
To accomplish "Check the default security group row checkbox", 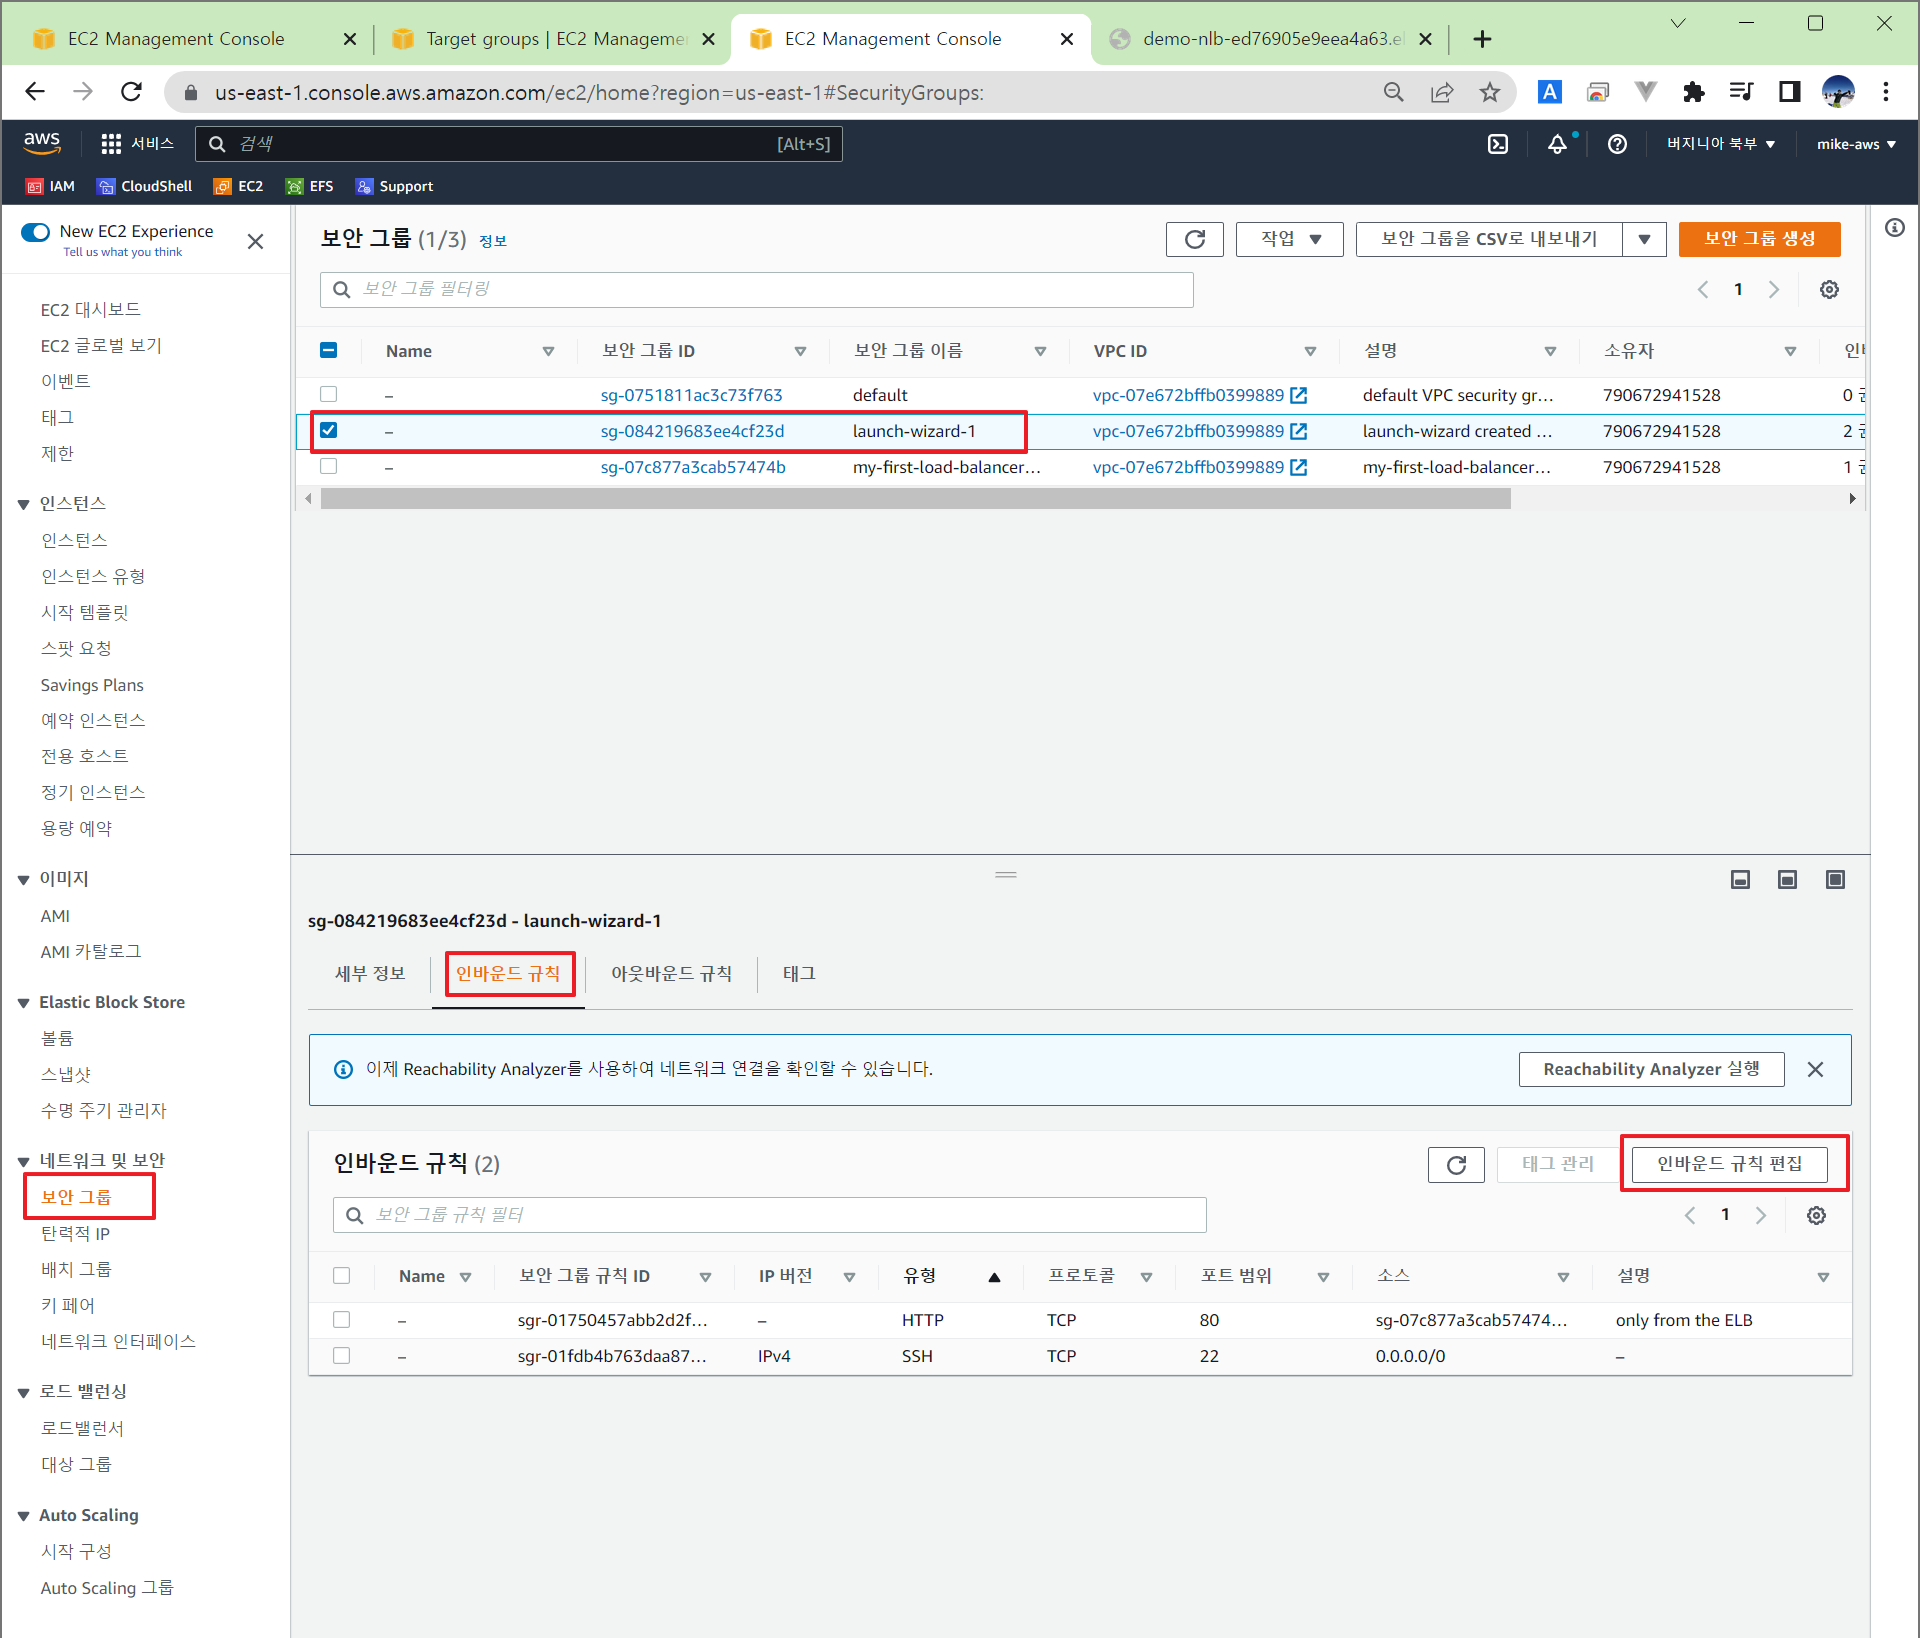I will coord(329,395).
